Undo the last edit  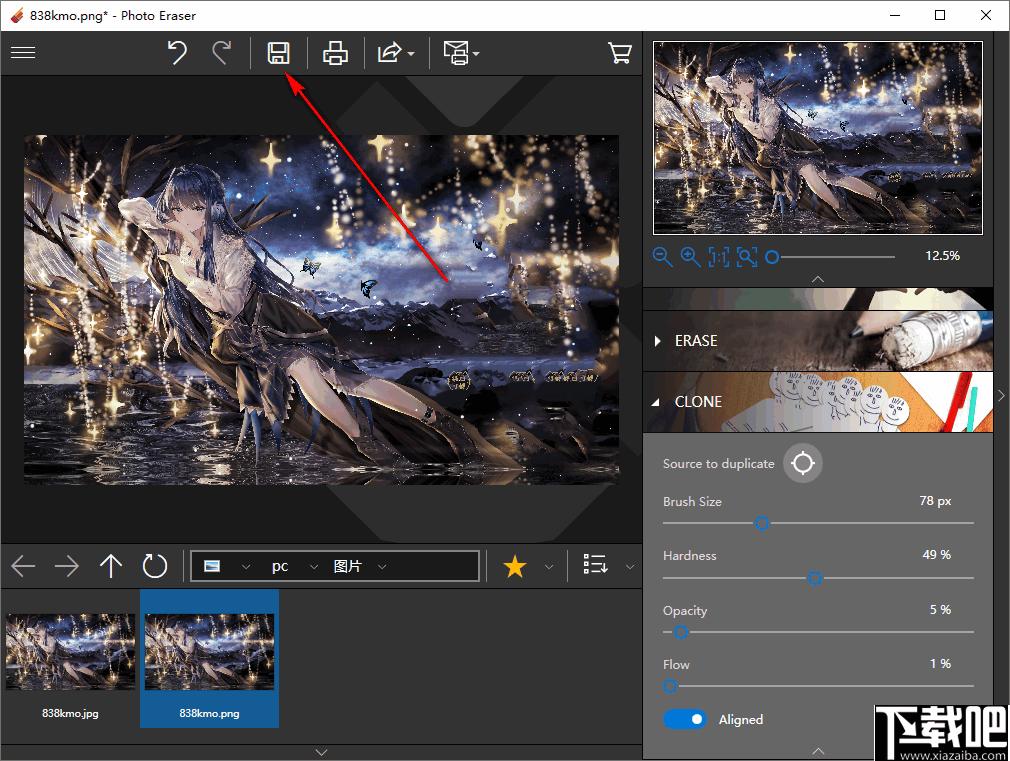[x=177, y=53]
